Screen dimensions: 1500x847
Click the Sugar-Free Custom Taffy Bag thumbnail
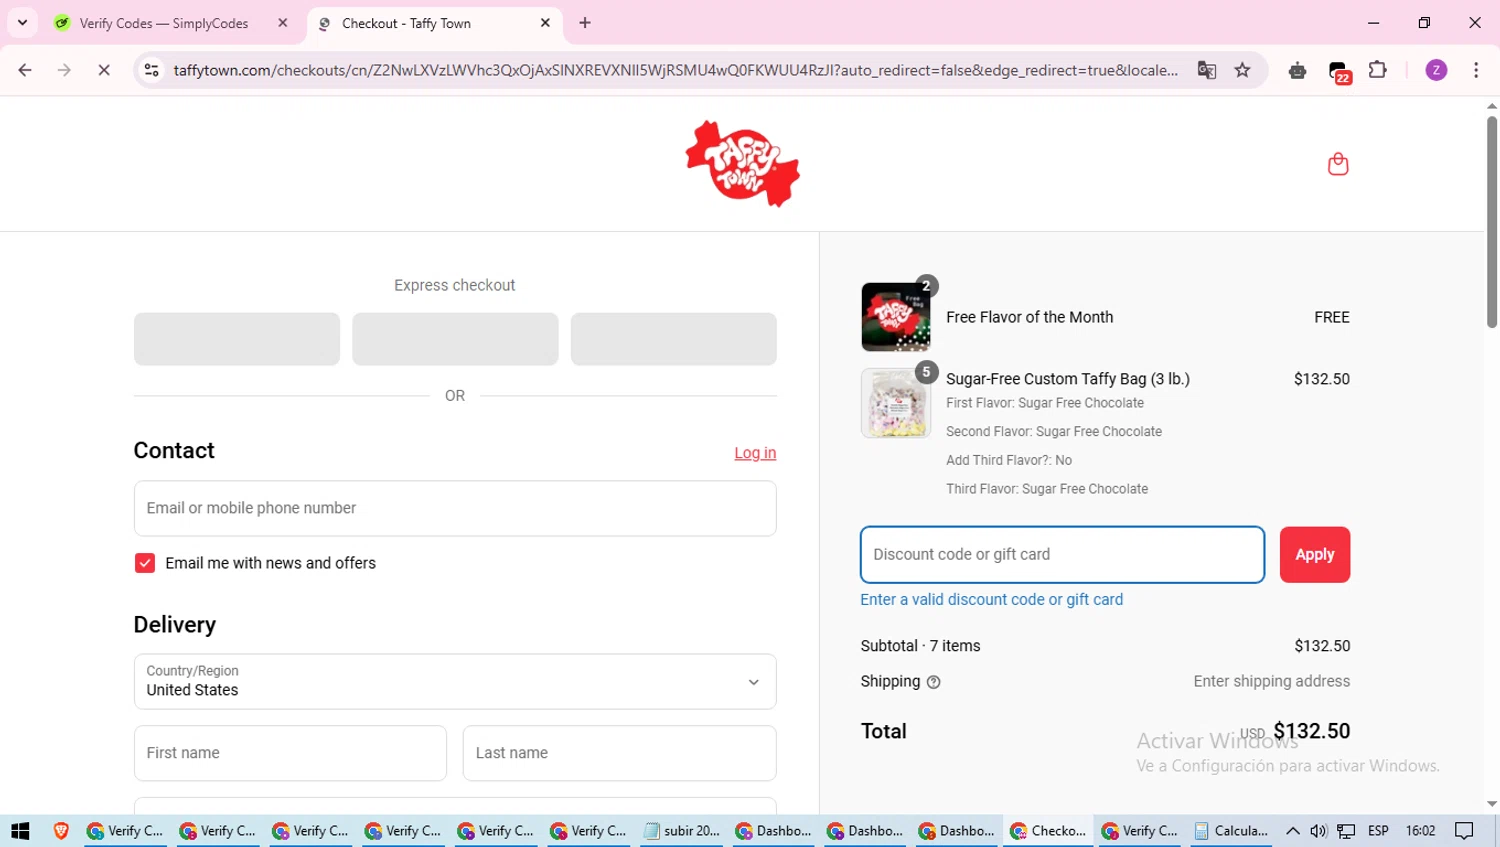pyautogui.click(x=896, y=403)
